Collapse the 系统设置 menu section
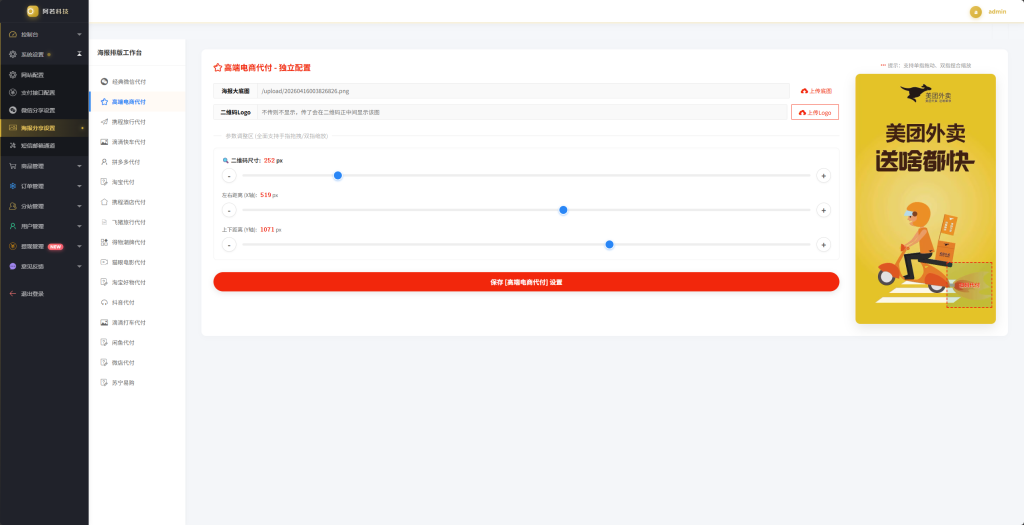The image size is (1024, 525). (x=44, y=54)
